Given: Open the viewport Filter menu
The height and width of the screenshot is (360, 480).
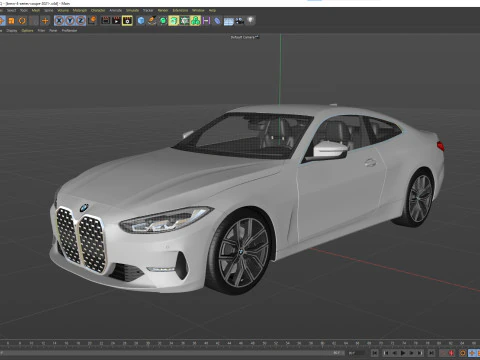Looking at the screenshot, I should pos(41,30).
